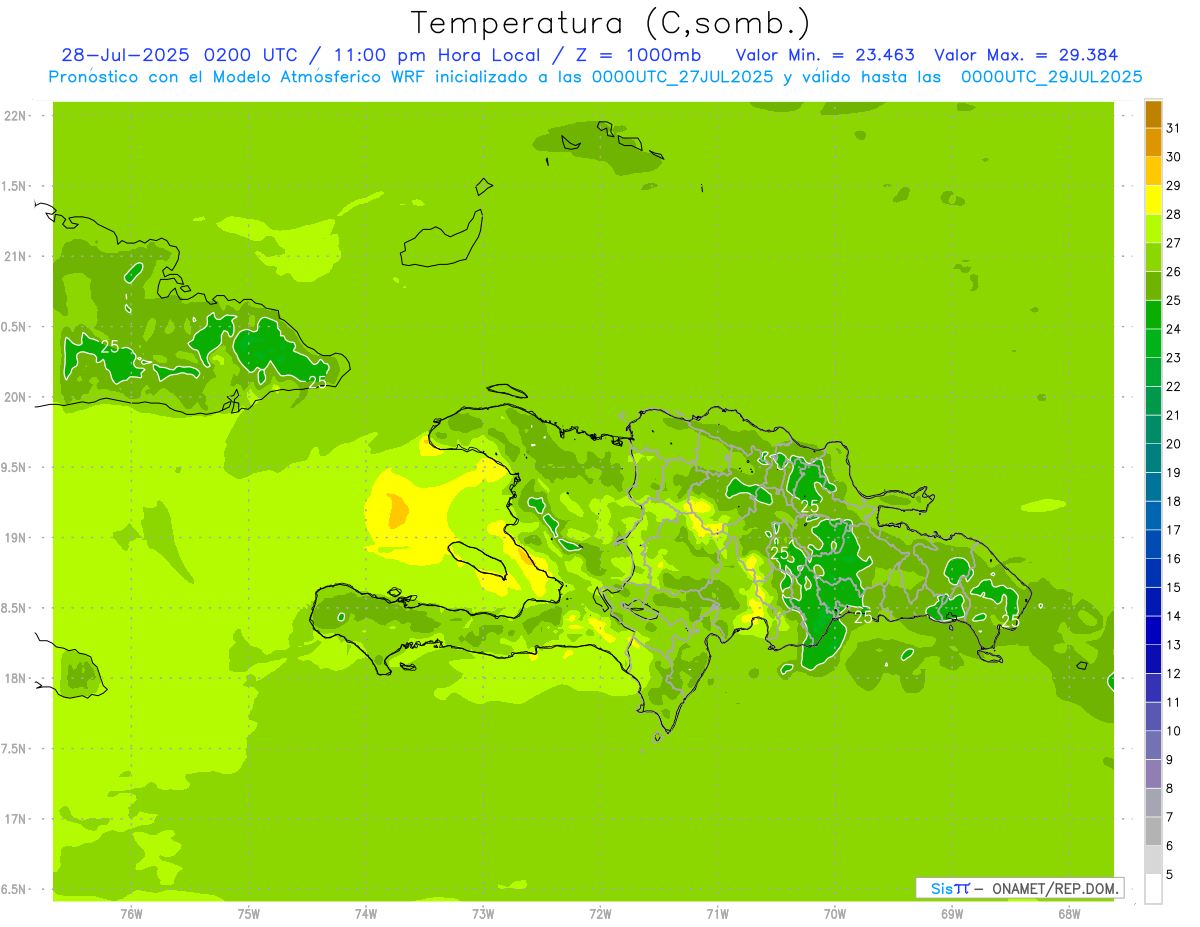The height and width of the screenshot is (927, 1200).
Task: Click the '31' value on the color scale
Action: [1173, 128]
